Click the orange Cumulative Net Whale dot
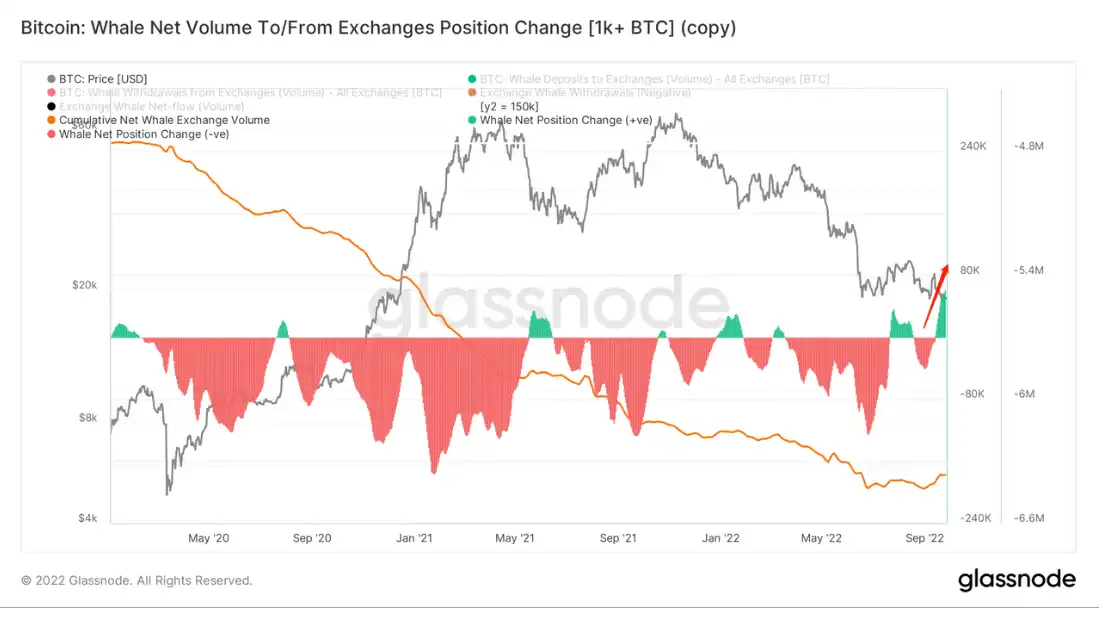The width and height of the screenshot is (1119, 624). coord(51,120)
